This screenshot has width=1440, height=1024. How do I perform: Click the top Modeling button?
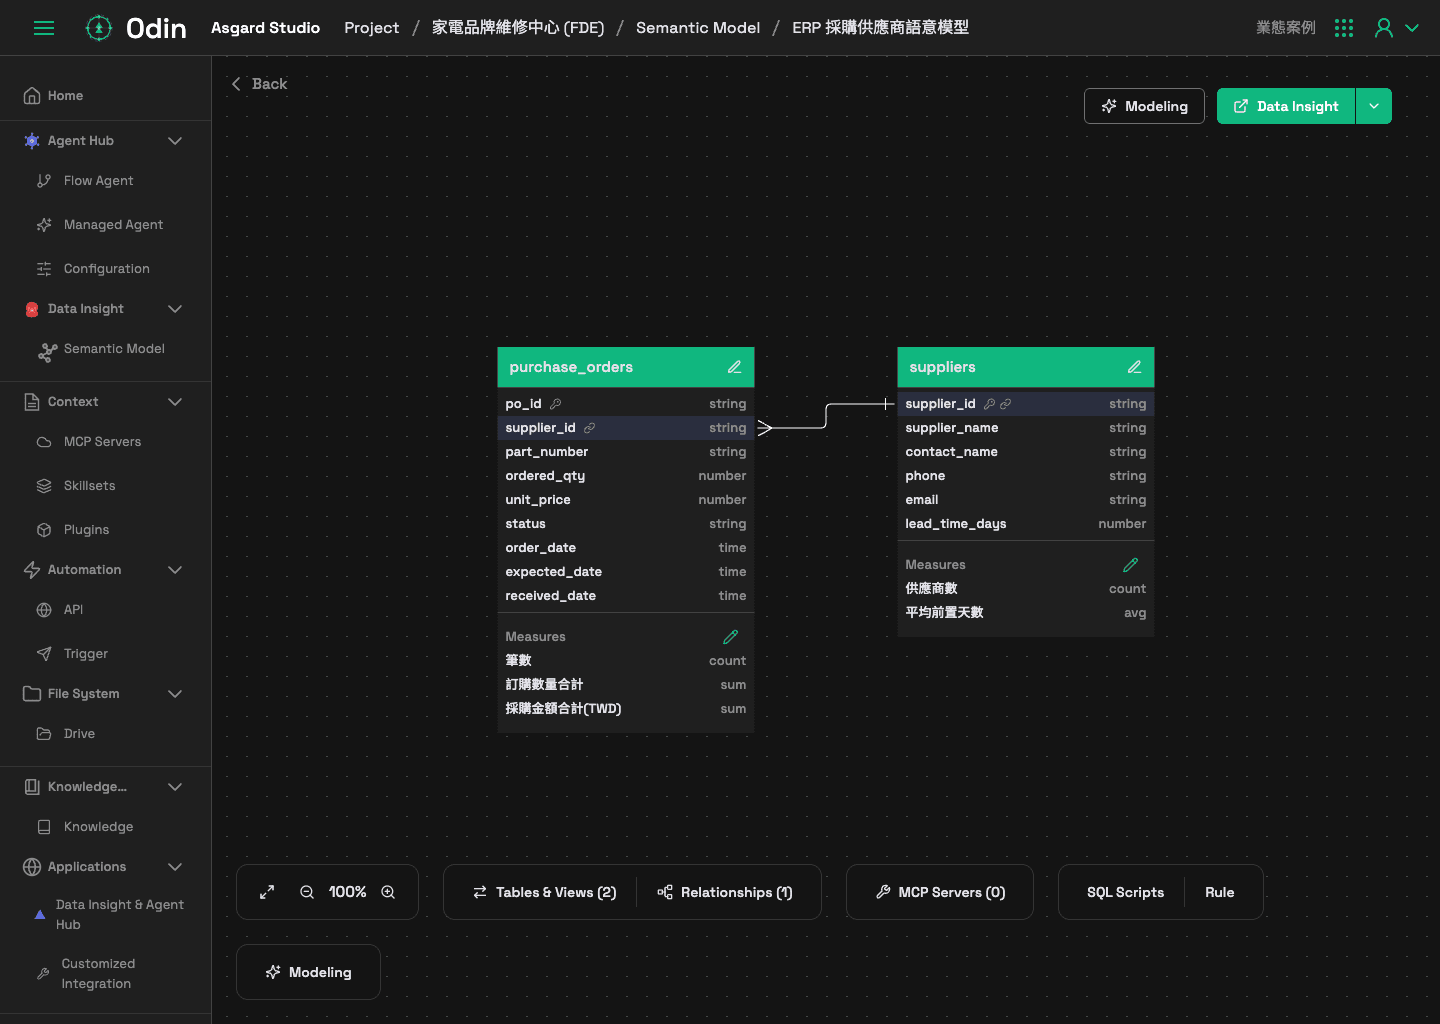(x=1144, y=106)
